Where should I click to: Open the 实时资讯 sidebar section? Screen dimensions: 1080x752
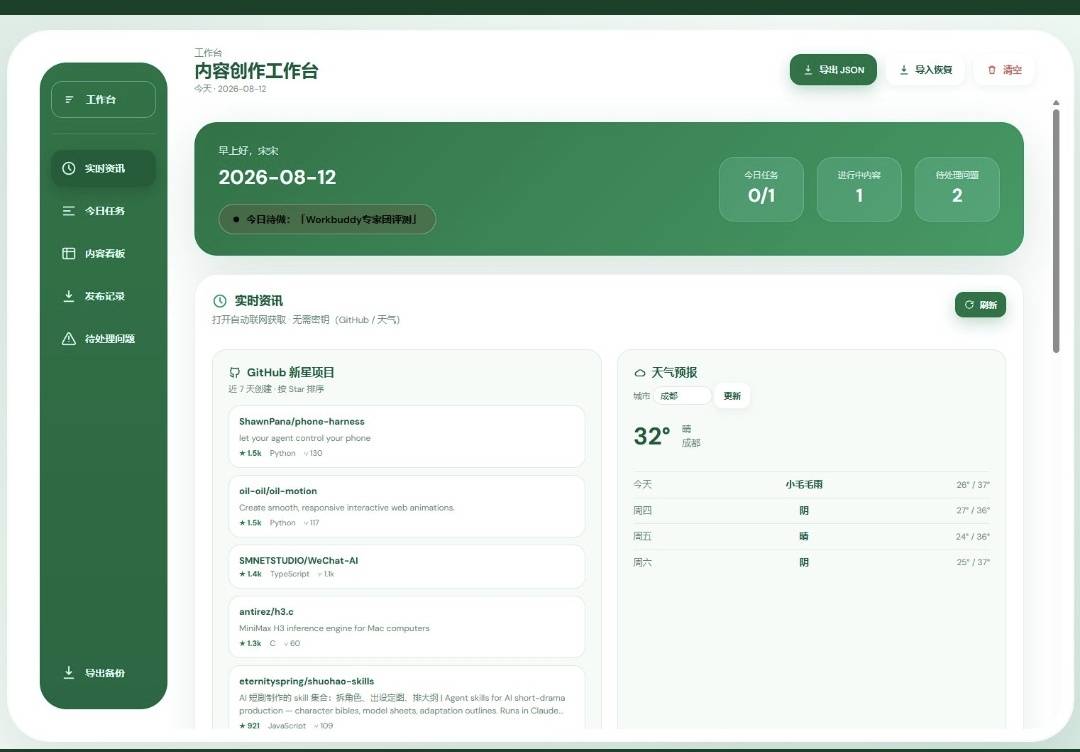click(103, 168)
